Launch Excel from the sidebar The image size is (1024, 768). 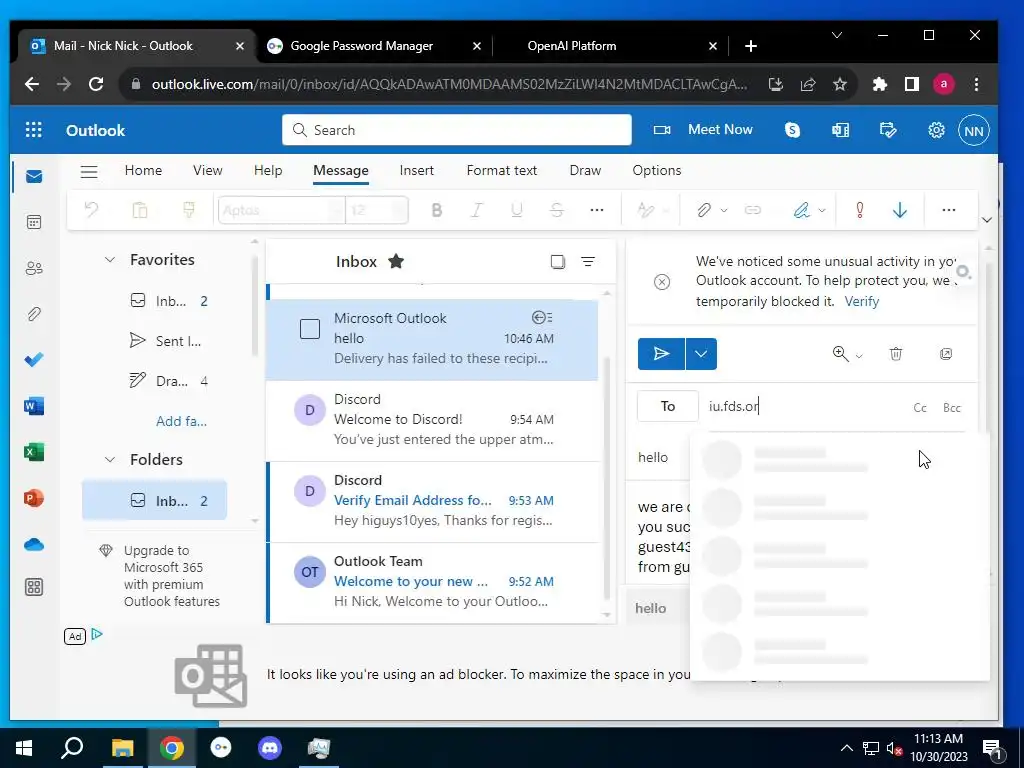pyautogui.click(x=34, y=452)
